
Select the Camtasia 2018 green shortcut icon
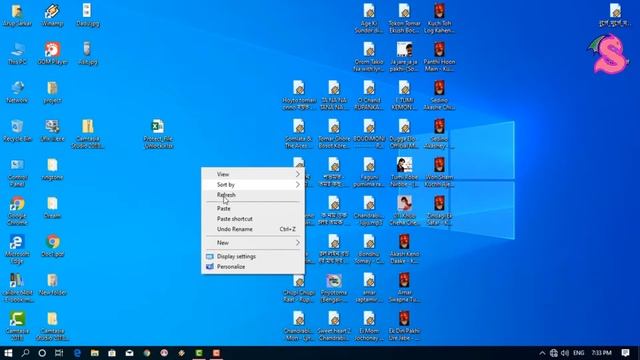pyautogui.click(x=17, y=326)
